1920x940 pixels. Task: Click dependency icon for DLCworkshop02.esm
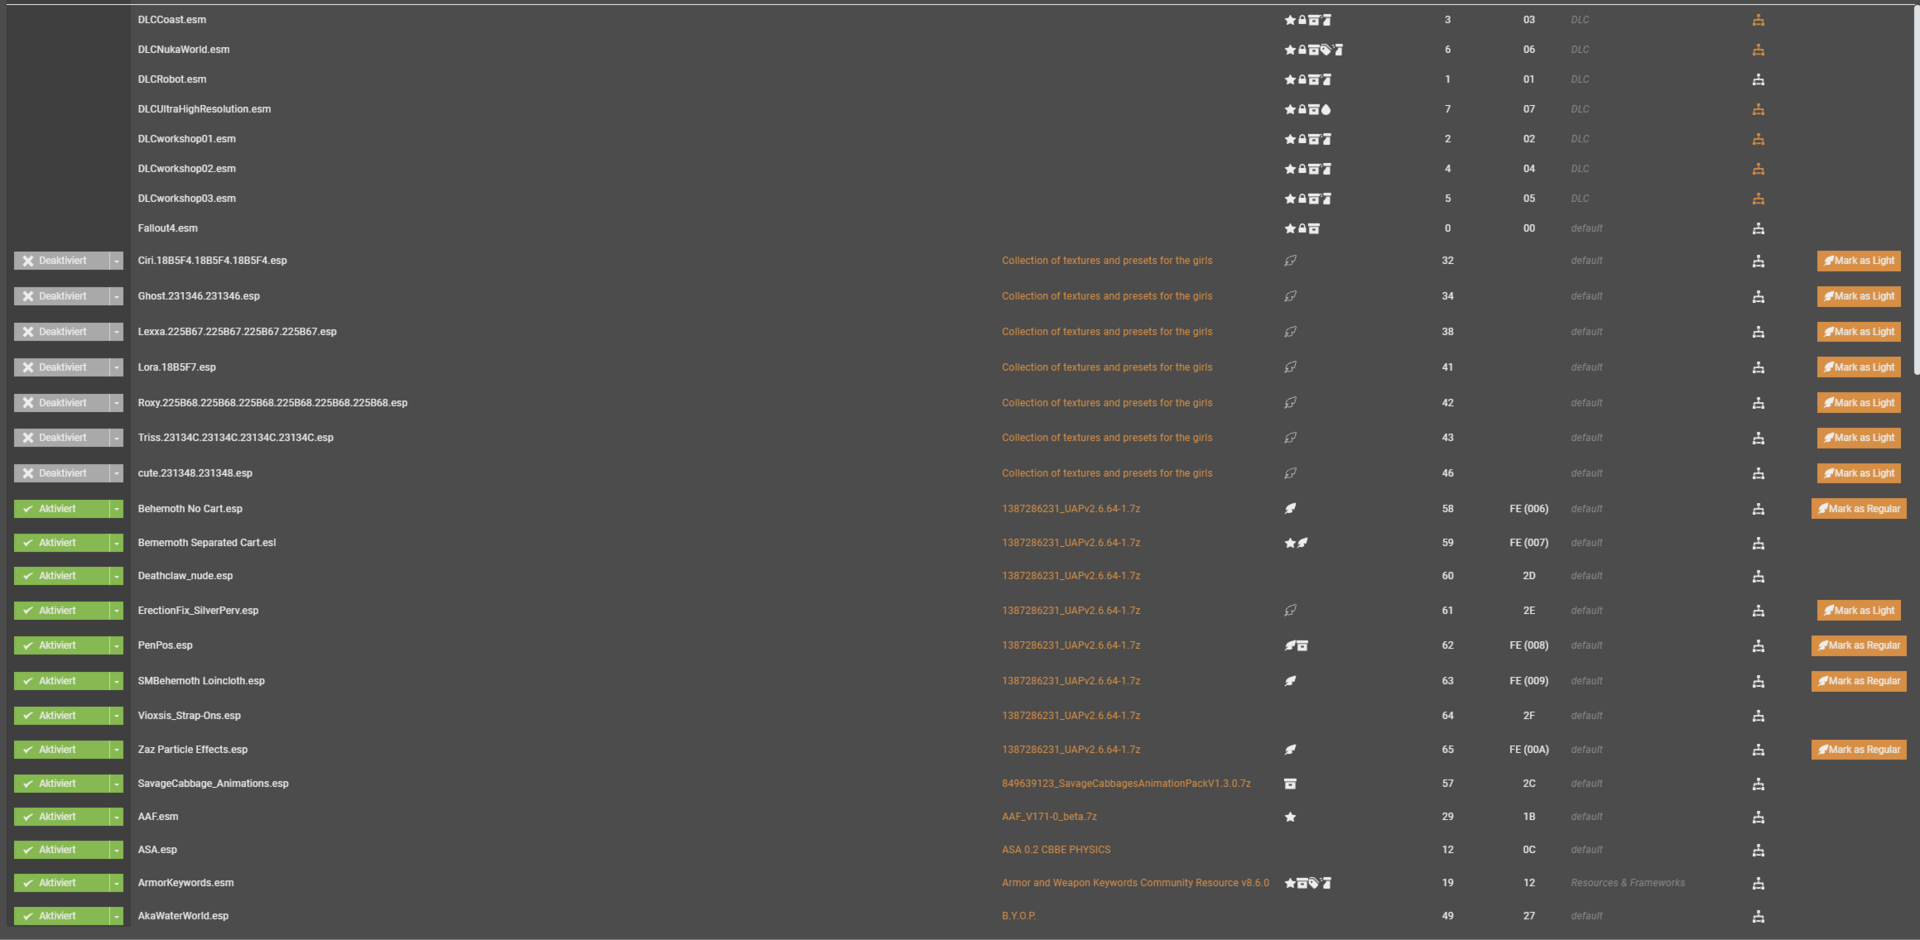[1758, 170]
